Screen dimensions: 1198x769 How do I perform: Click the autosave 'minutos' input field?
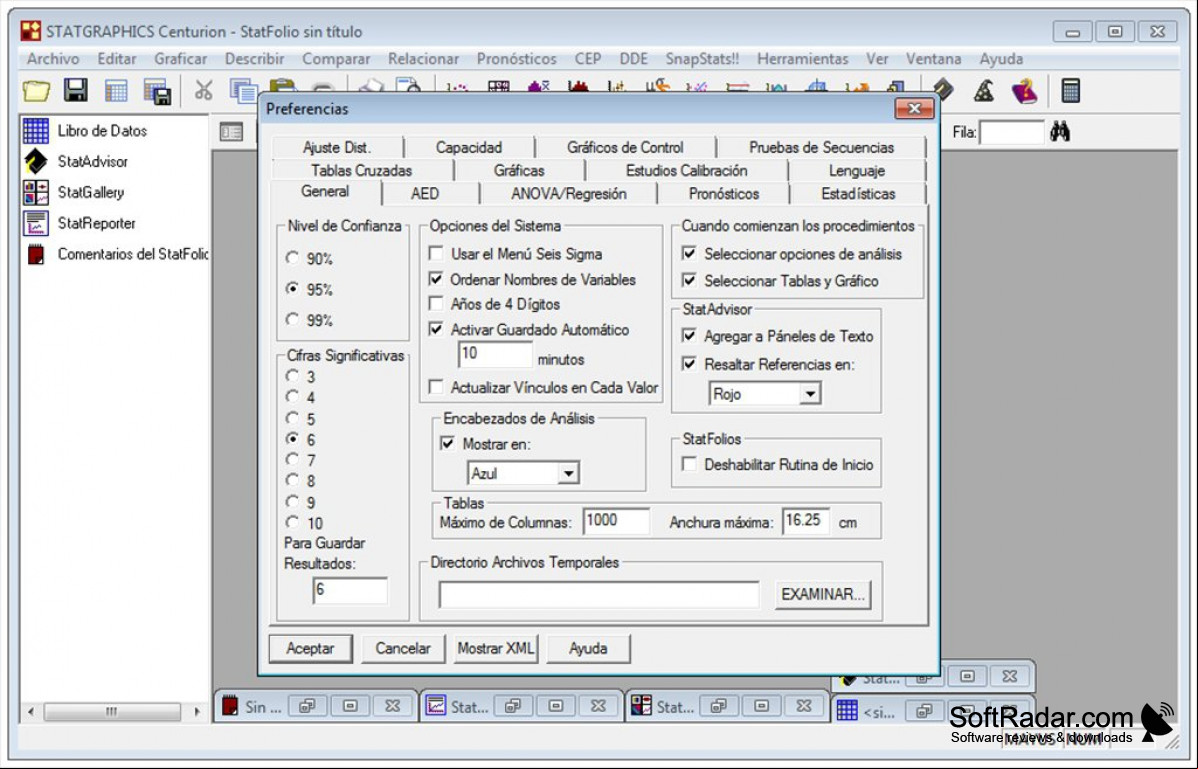click(495, 354)
